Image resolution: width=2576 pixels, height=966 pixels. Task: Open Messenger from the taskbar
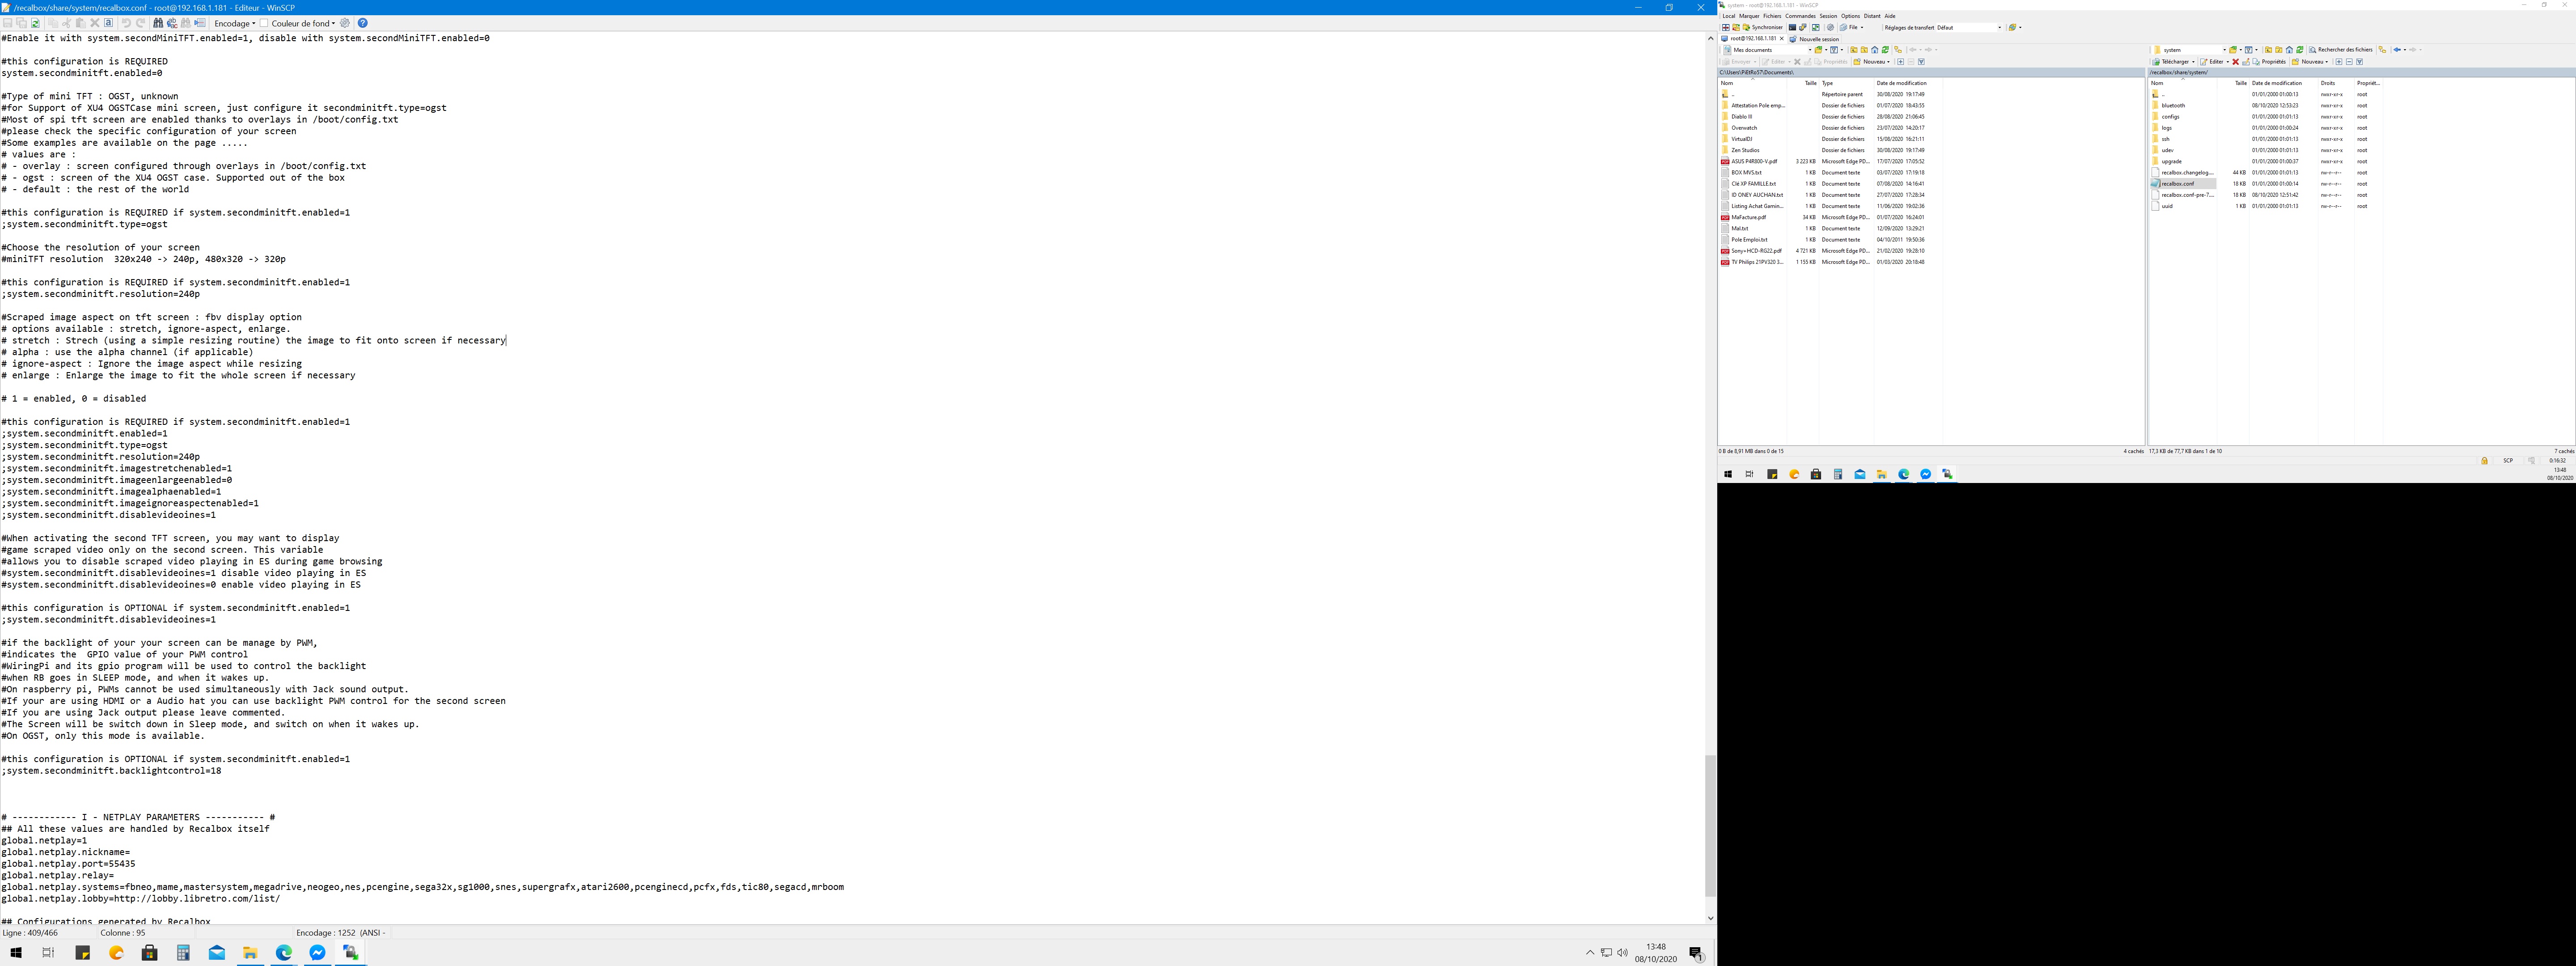(317, 953)
